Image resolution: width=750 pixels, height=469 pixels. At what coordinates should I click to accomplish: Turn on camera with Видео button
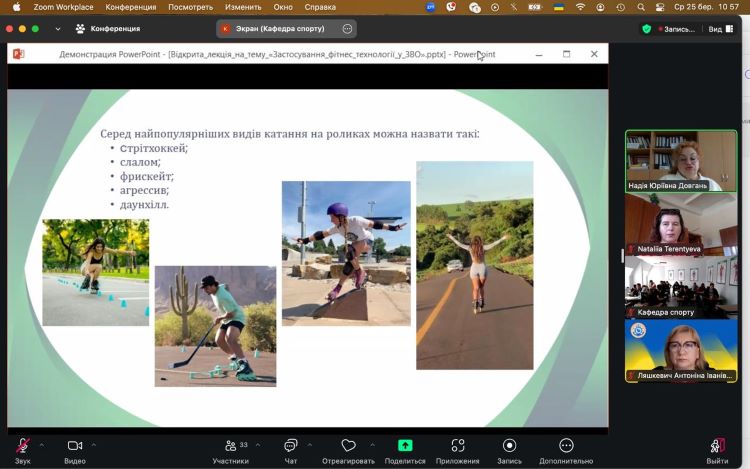pyautogui.click(x=75, y=446)
